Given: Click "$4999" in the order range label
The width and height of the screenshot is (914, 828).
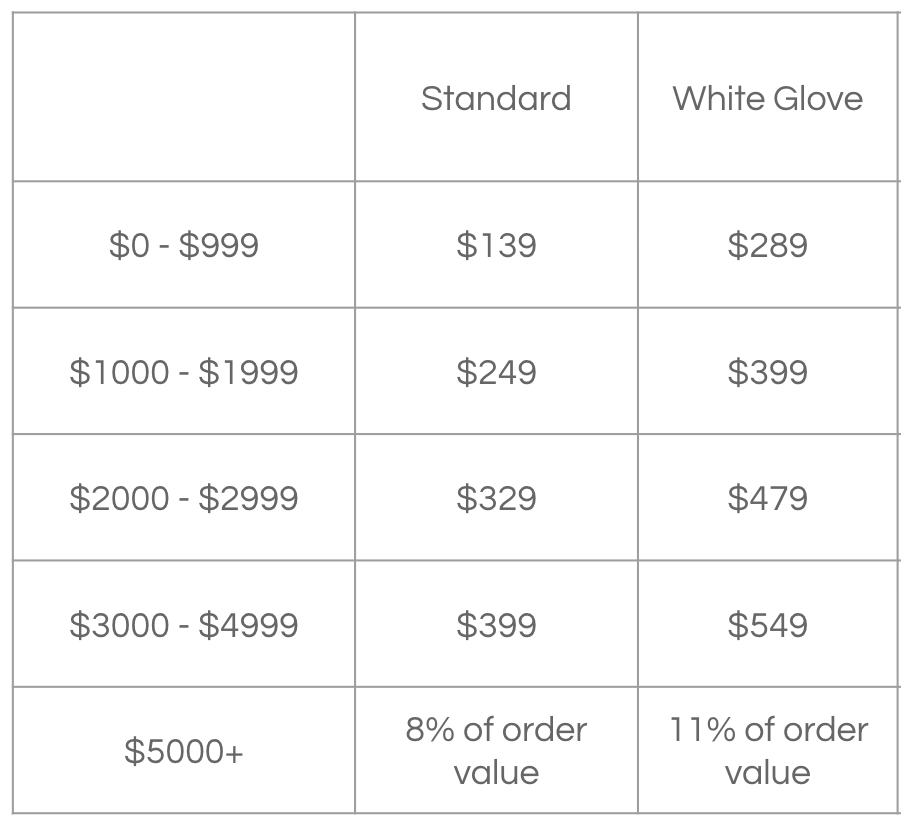Looking at the screenshot, I should click(248, 625).
